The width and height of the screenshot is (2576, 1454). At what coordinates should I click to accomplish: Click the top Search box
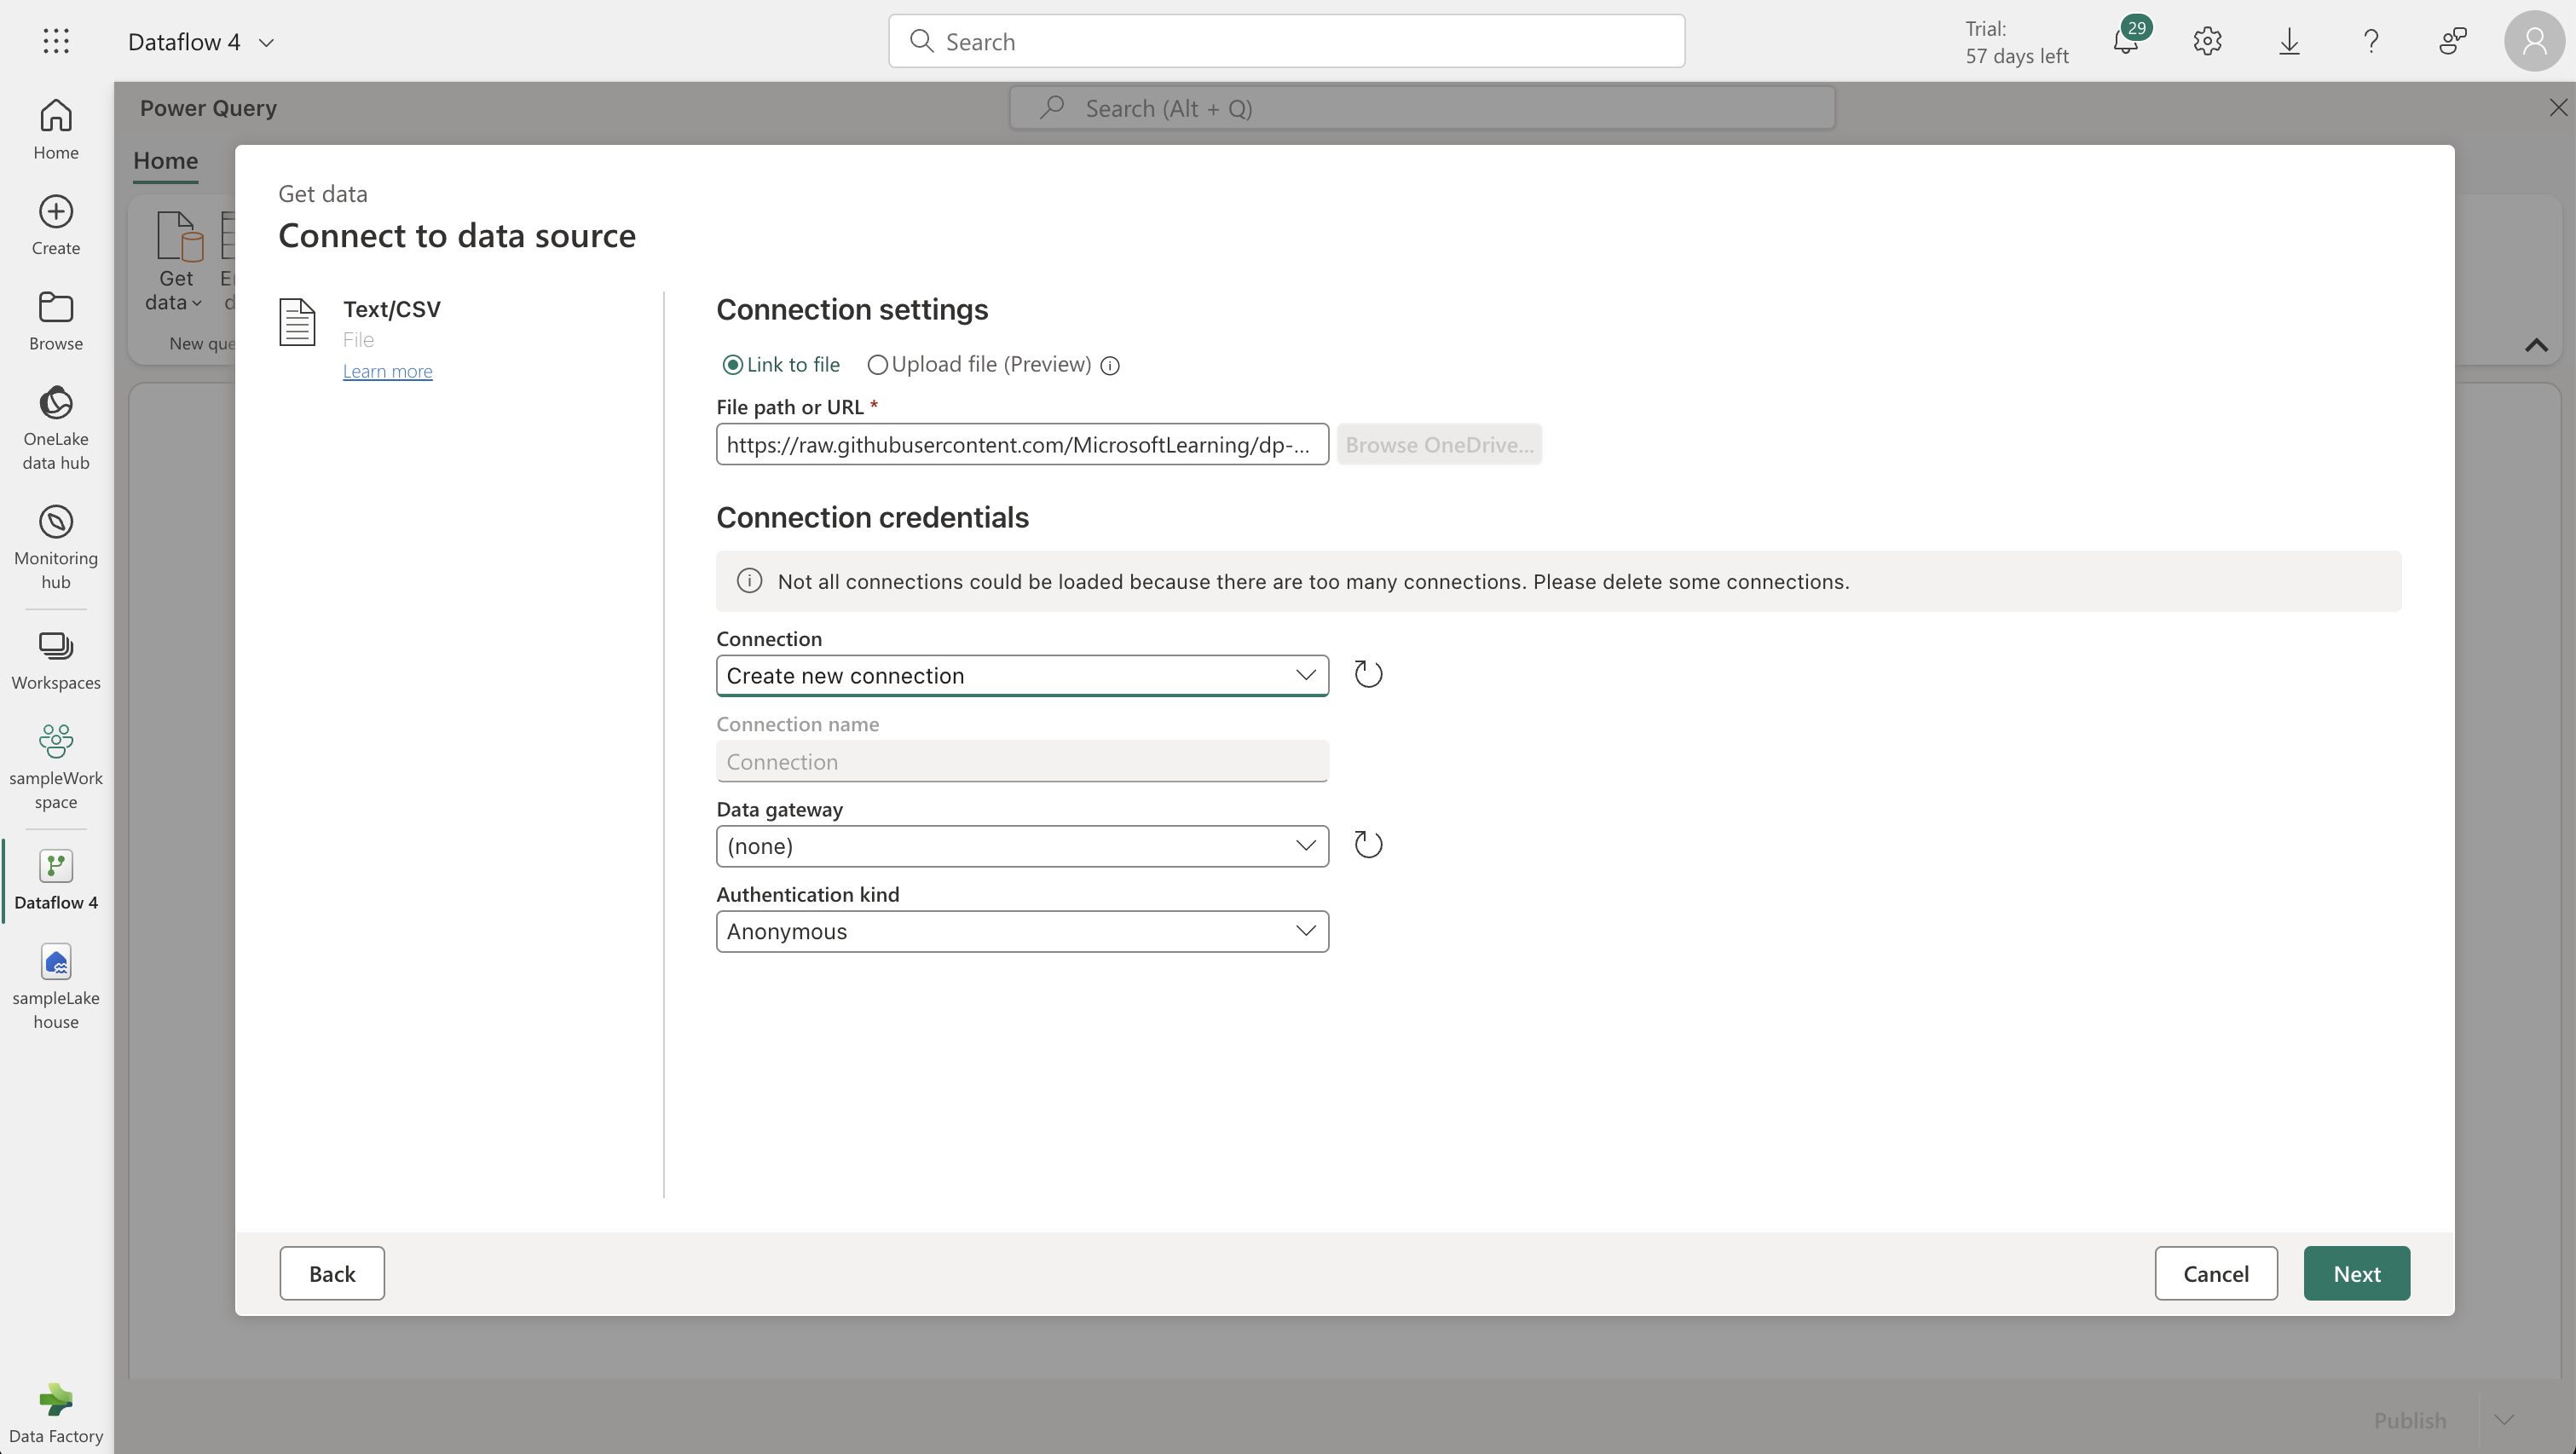click(x=1287, y=41)
